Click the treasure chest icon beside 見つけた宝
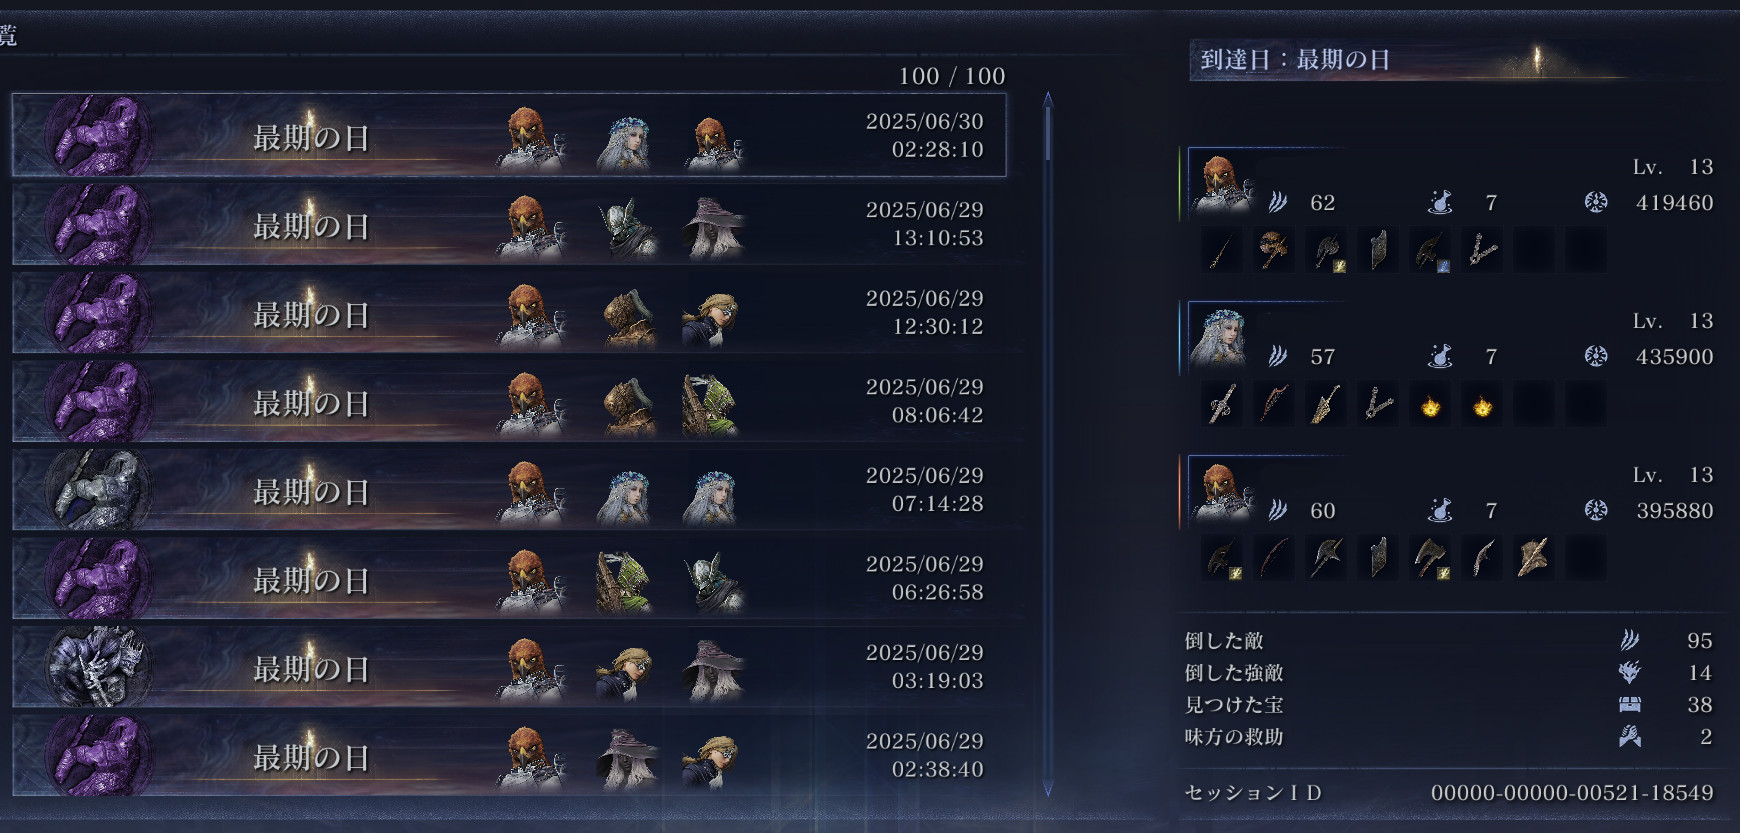The image size is (1740, 833). point(1629,705)
